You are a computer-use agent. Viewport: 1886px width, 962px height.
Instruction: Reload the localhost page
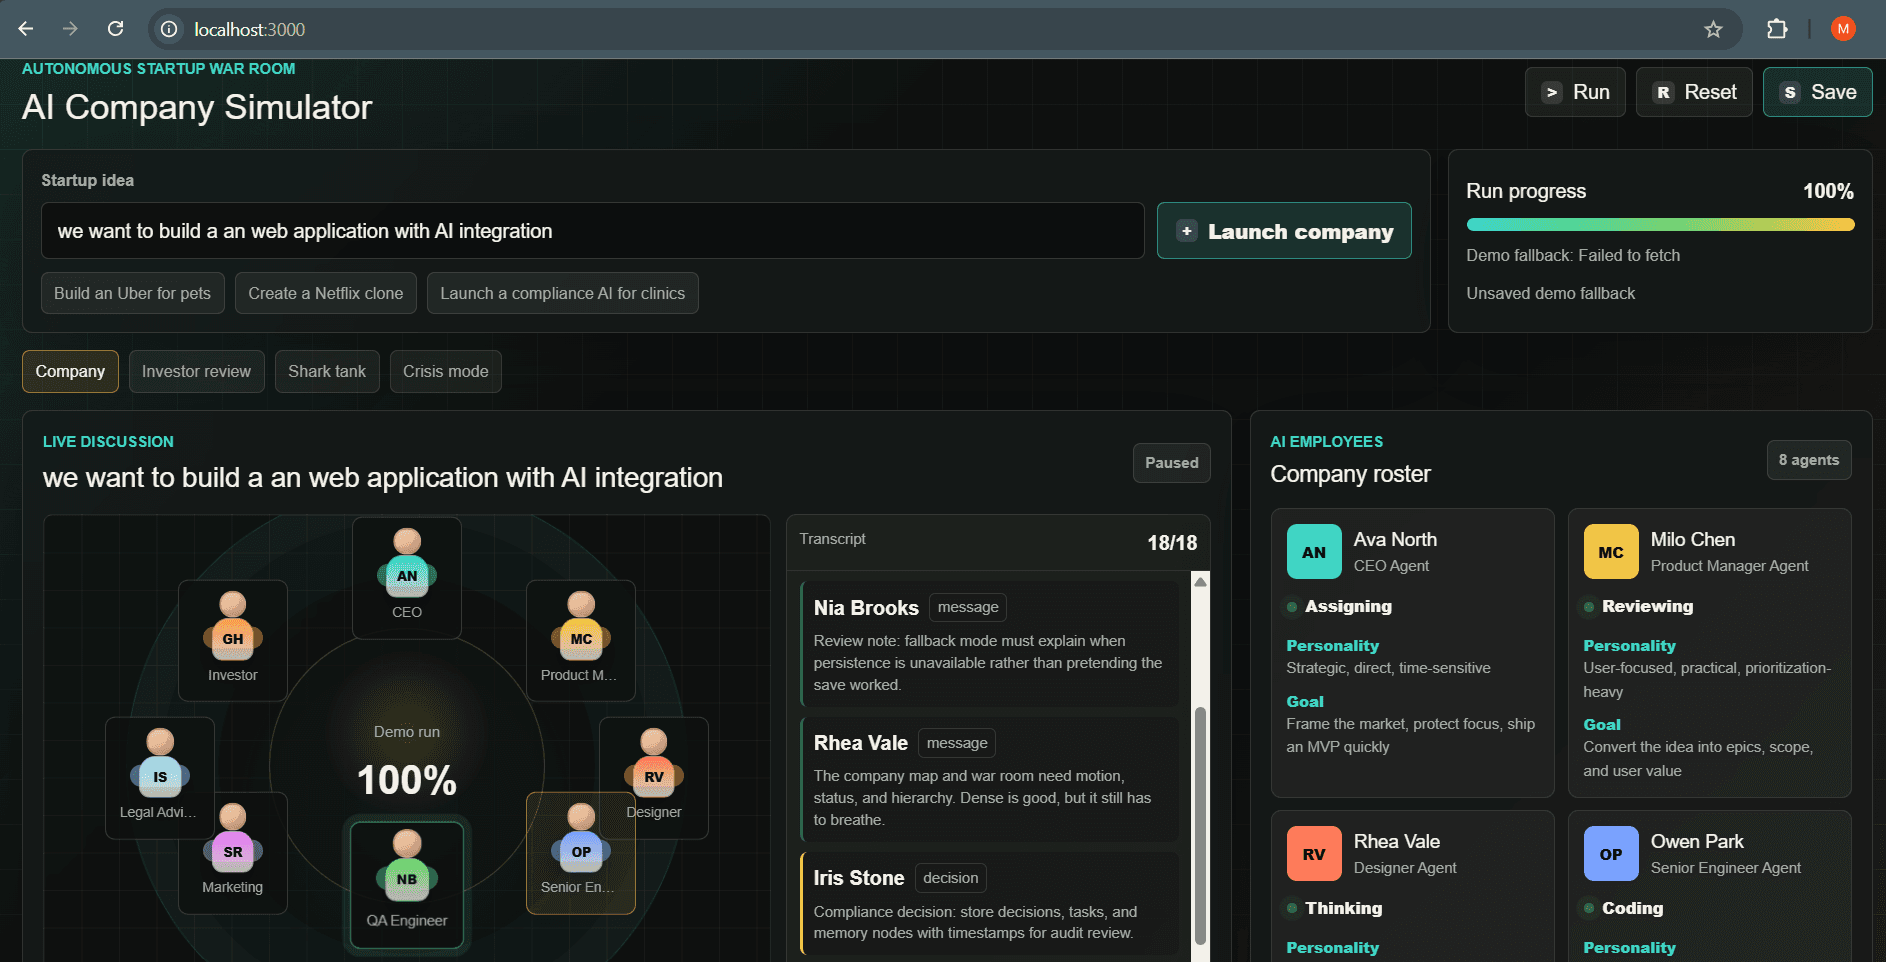click(116, 29)
